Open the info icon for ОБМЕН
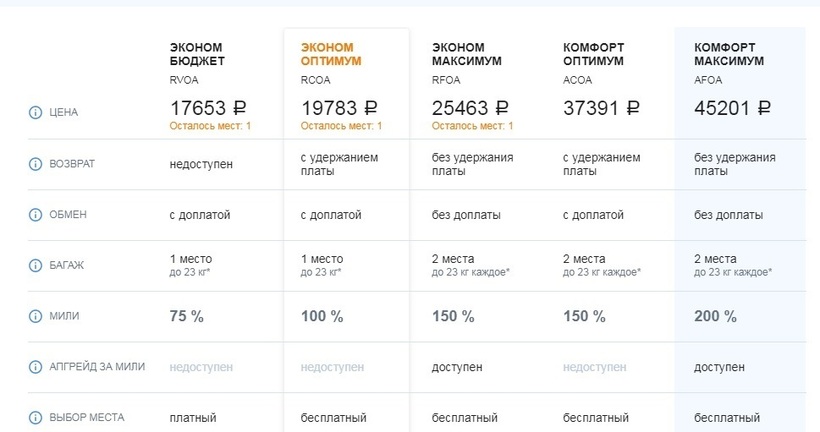The width and height of the screenshot is (820, 432). point(35,215)
